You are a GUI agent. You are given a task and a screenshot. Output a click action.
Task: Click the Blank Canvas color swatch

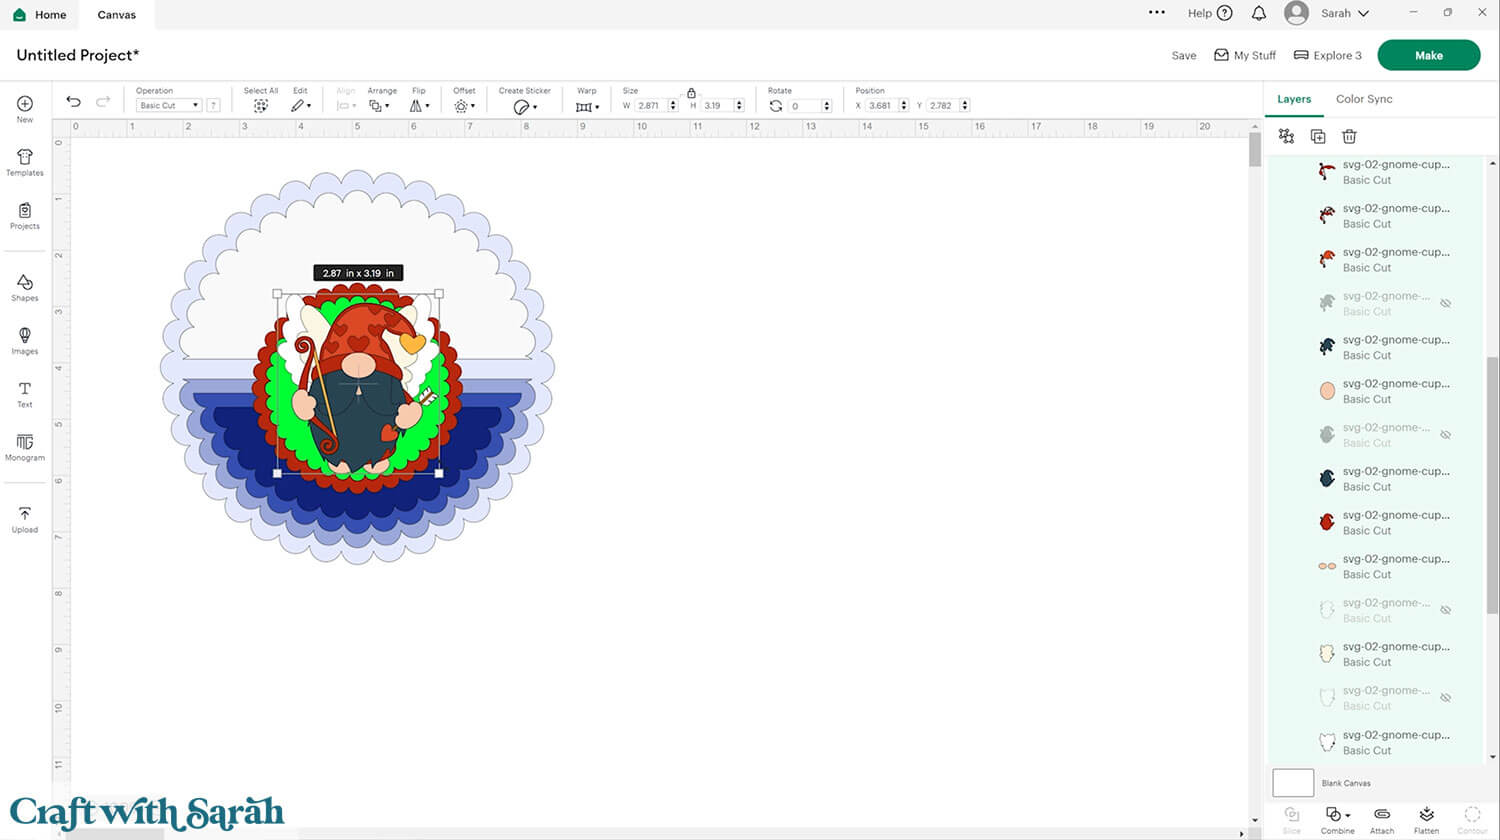point(1293,783)
